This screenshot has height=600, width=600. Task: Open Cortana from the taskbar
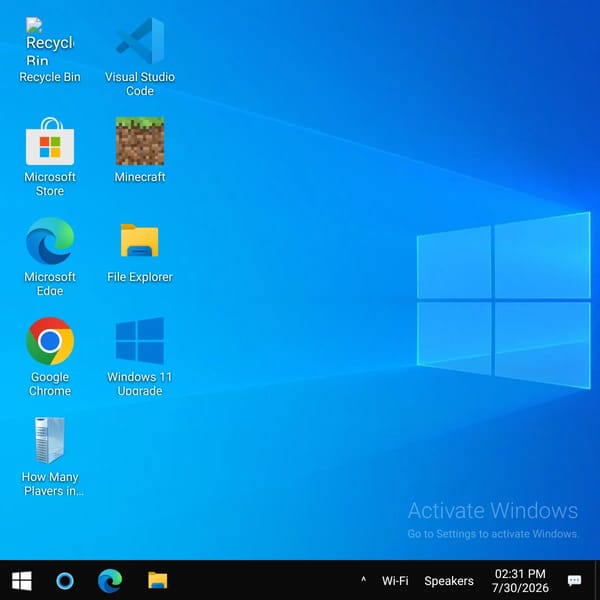click(65, 580)
